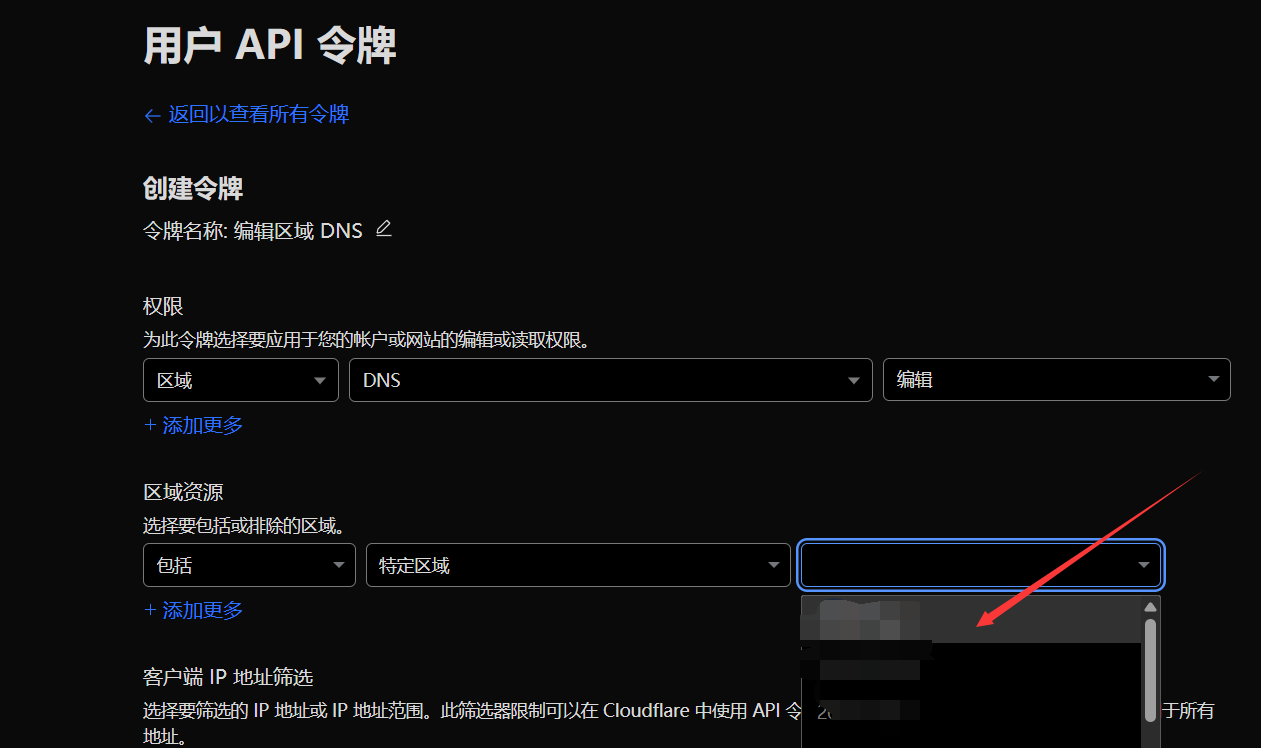This screenshot has height=748, width=1261.
Task: Open the 区域 permission type dropdown
Action: (240, 380)
